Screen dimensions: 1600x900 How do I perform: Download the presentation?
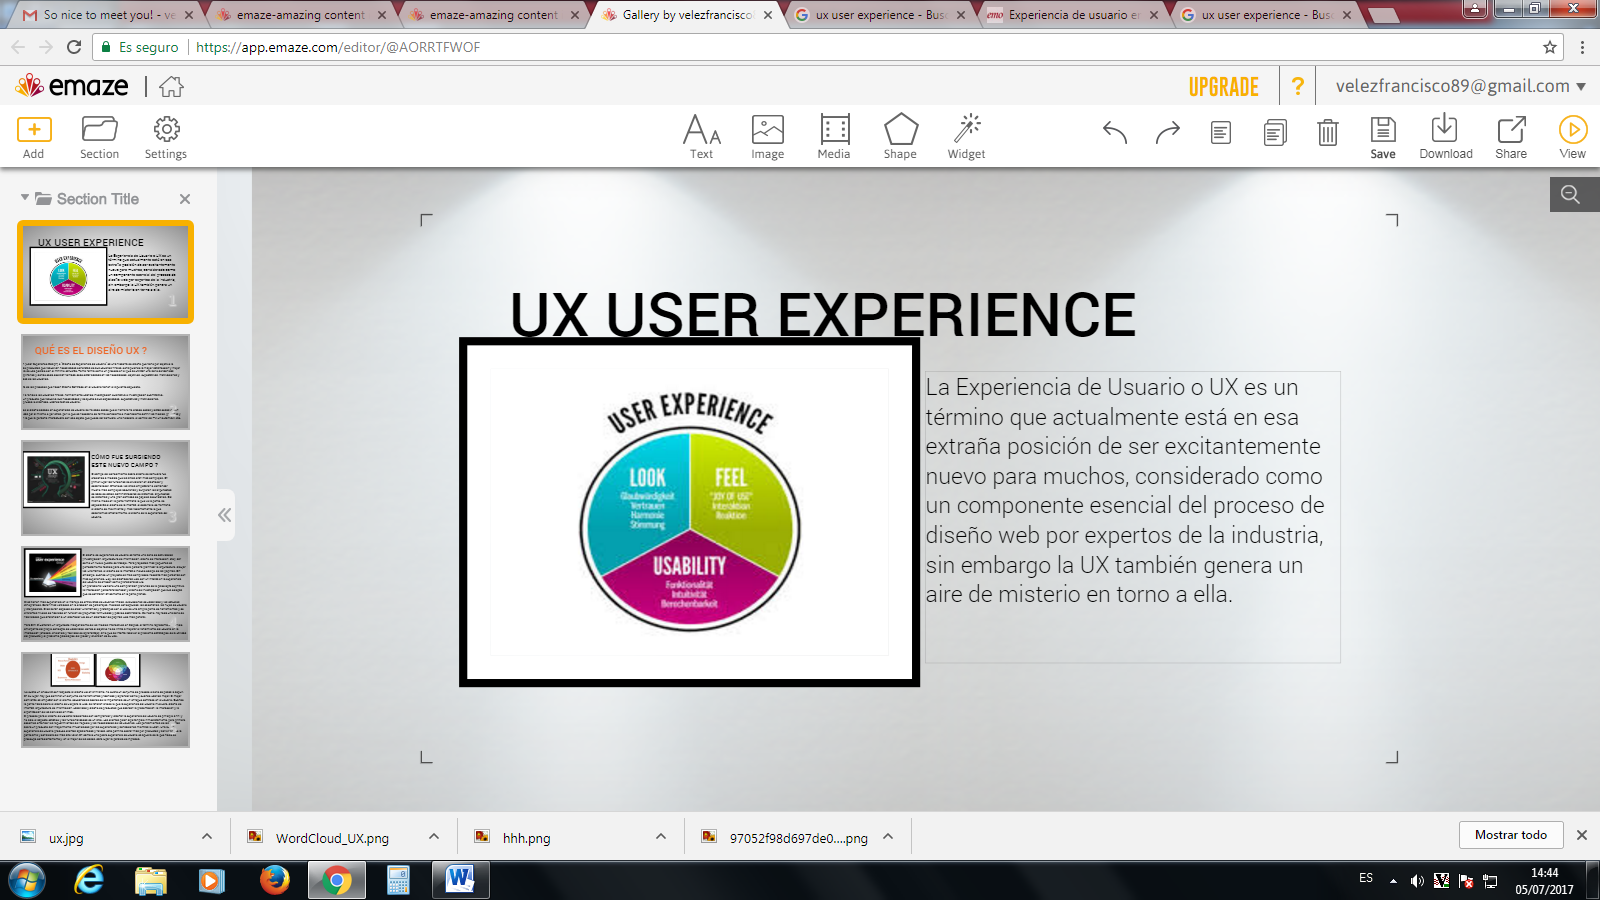[x=1445, y=137]
